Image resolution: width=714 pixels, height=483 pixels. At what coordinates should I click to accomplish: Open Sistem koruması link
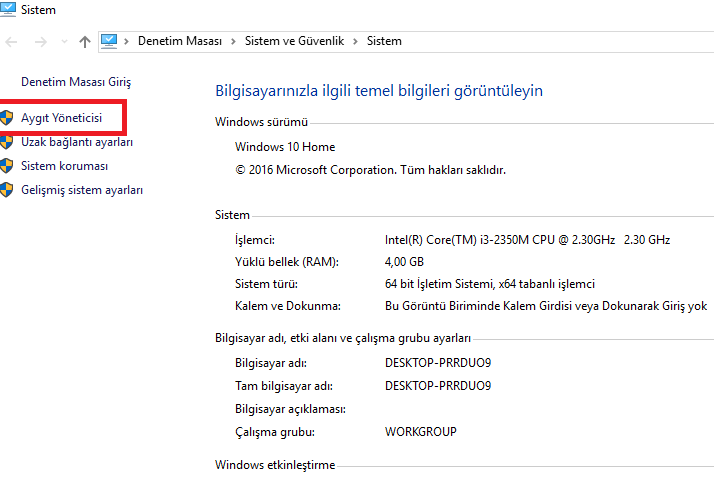tap(65, 166)
